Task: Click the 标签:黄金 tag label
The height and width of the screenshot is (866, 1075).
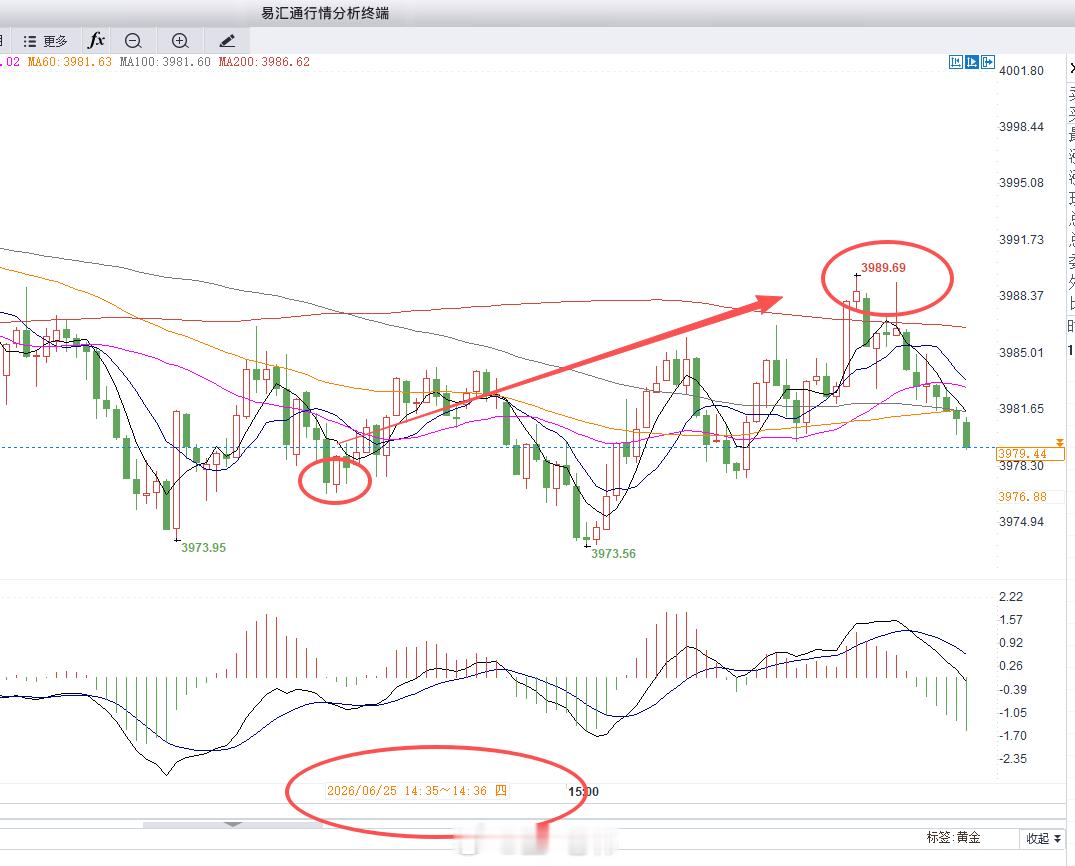Action: [954, 837]
